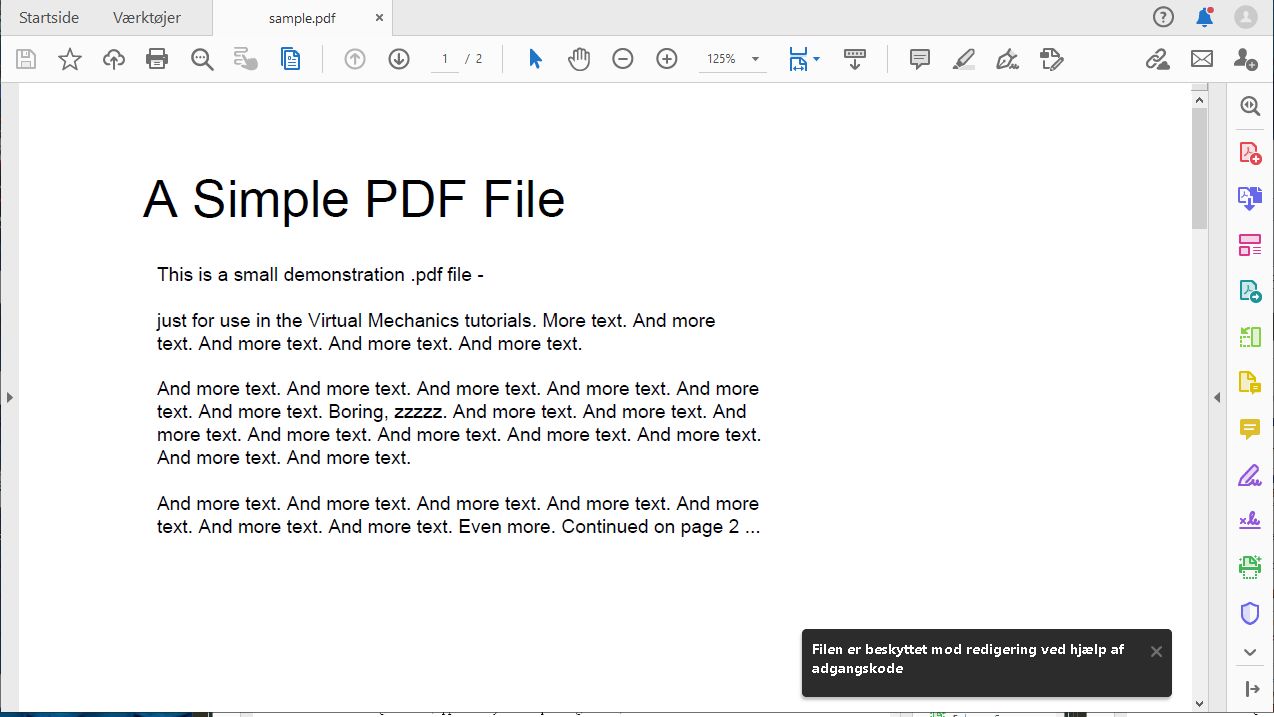Click the 'Boring, zzzzz' text

[387, 412]
